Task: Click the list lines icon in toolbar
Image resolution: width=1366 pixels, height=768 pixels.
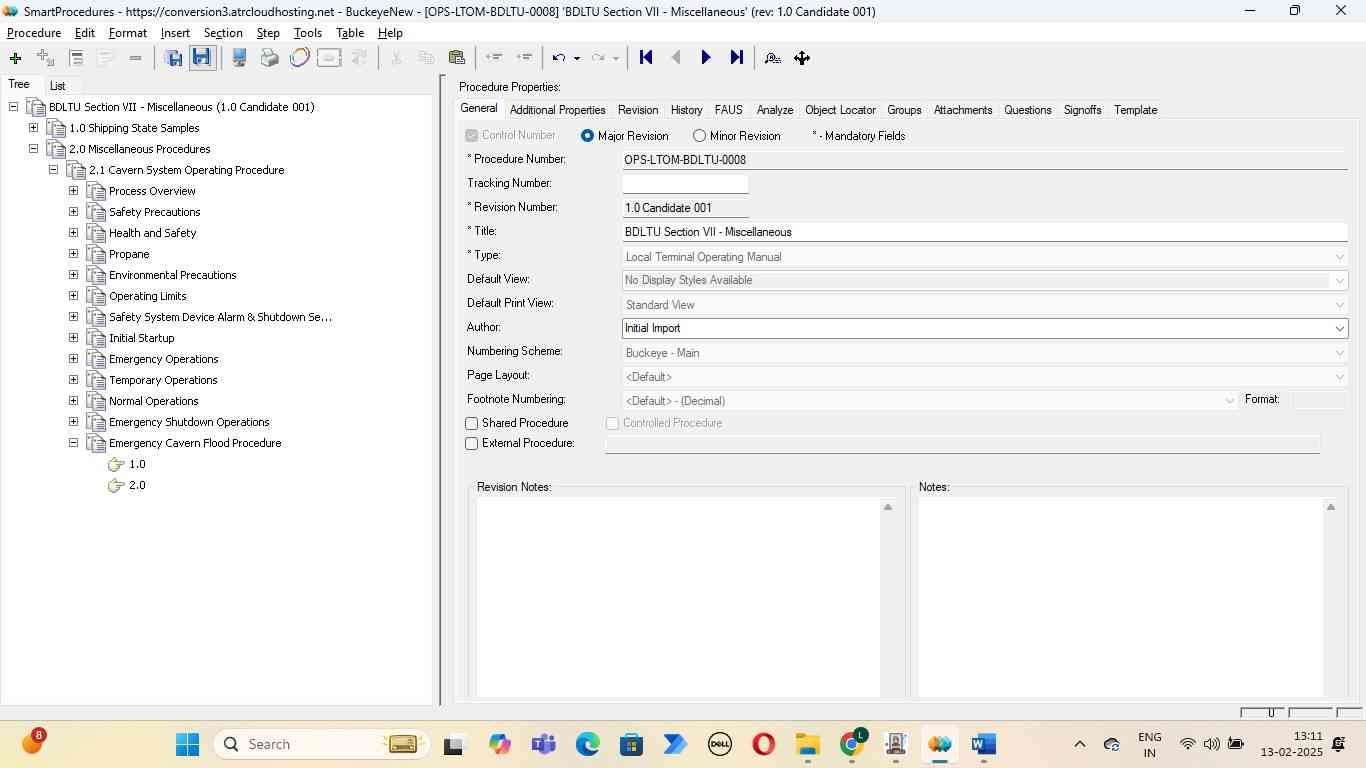Action: [76, 58]
